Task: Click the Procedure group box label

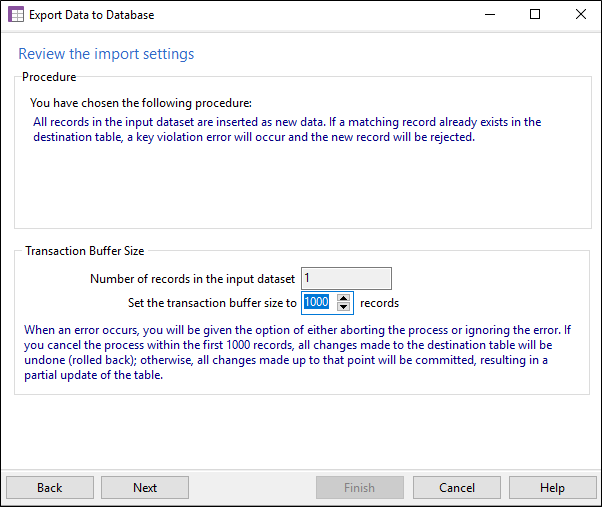Action: tap(49, 77)
